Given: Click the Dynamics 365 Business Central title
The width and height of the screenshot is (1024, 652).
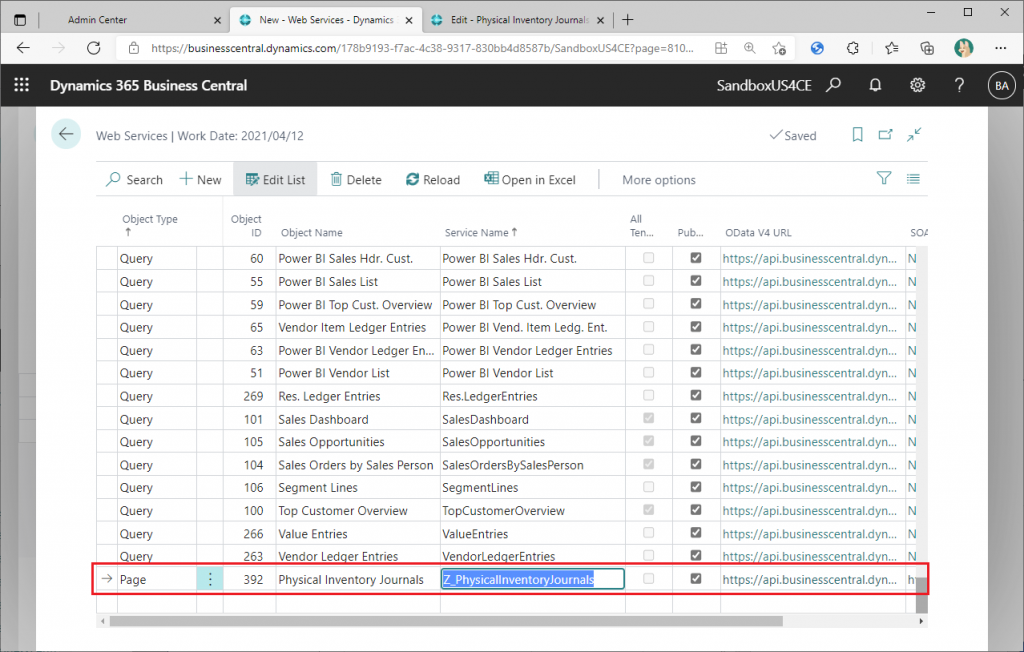Looking at the screenshot, I should point(148,85).
